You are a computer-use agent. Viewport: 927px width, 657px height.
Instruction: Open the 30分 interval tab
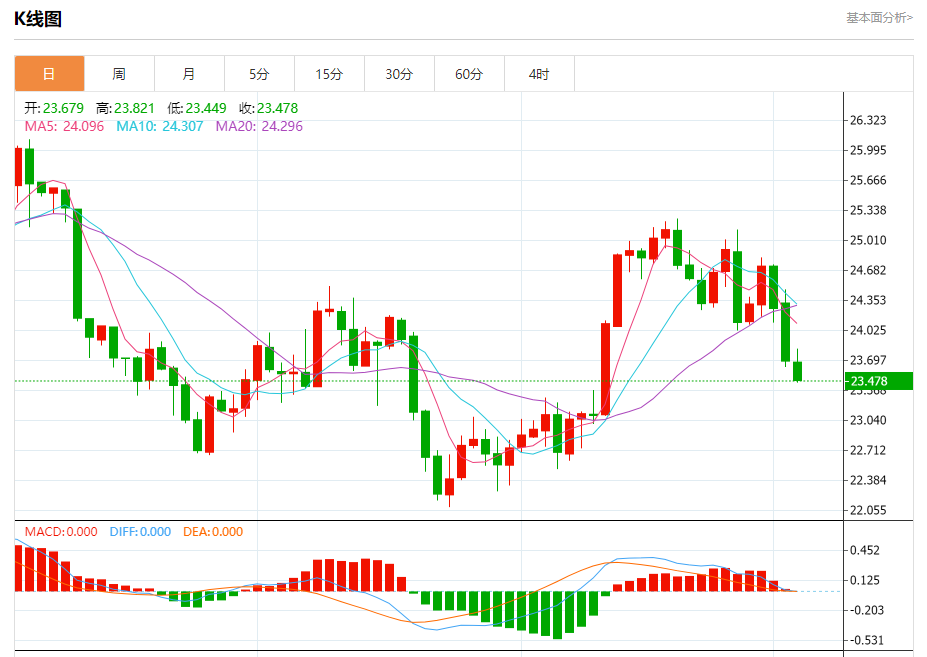pyautogui.click(x=399, y=74)
